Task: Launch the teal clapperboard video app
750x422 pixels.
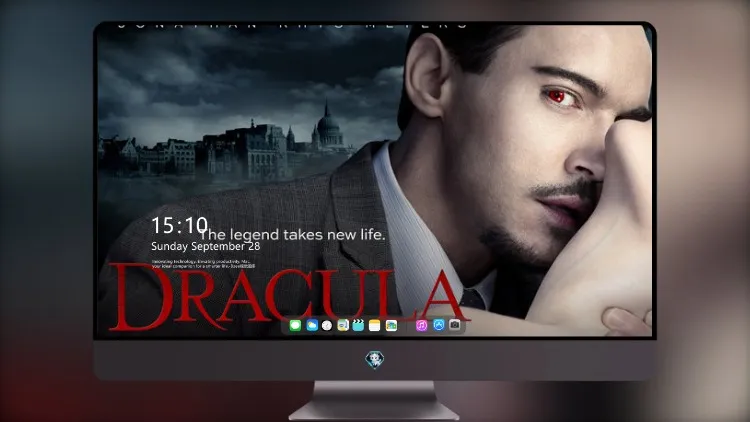Action: click(358, 326)
